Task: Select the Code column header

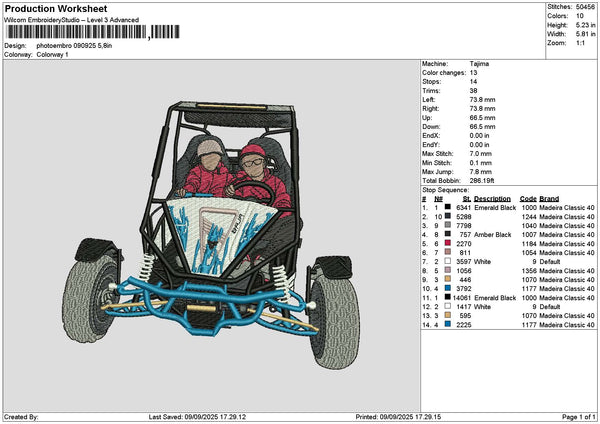Action: pos(528,199)
